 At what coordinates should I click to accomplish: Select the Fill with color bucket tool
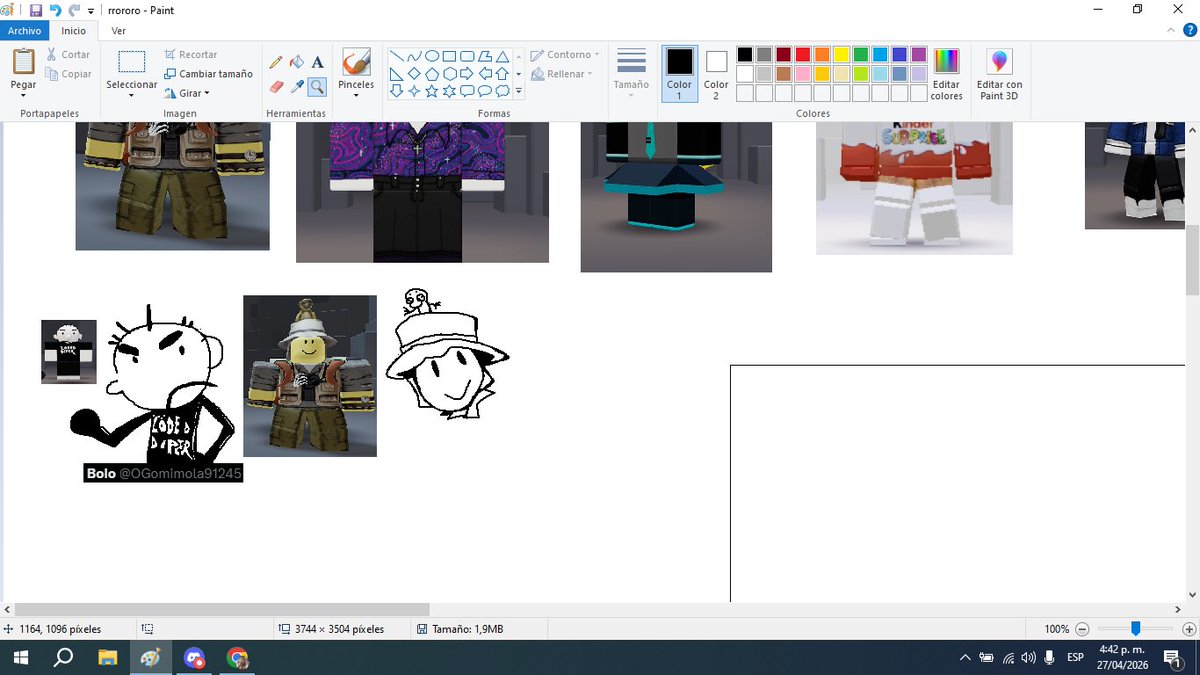click(297, 63)
